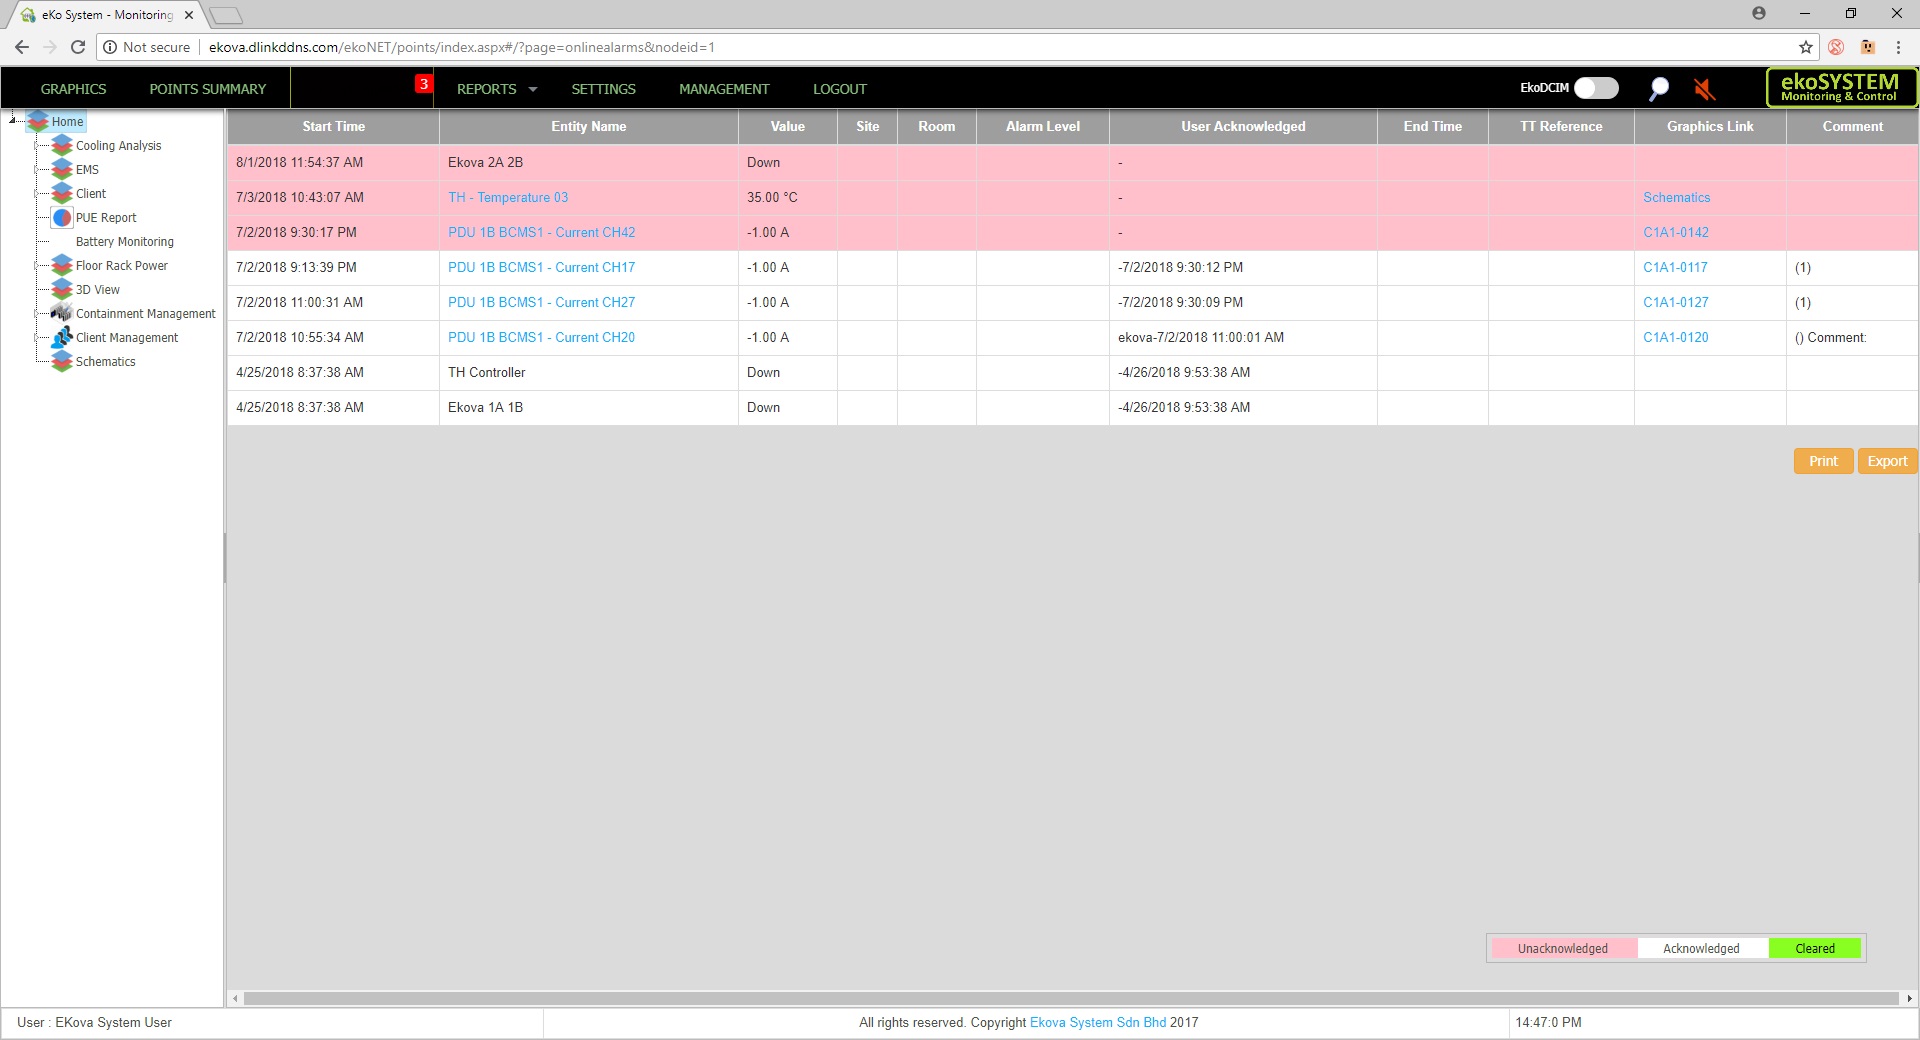Click the muted speaker alarm icon

pyautogui.click(x=1705, y=89)
